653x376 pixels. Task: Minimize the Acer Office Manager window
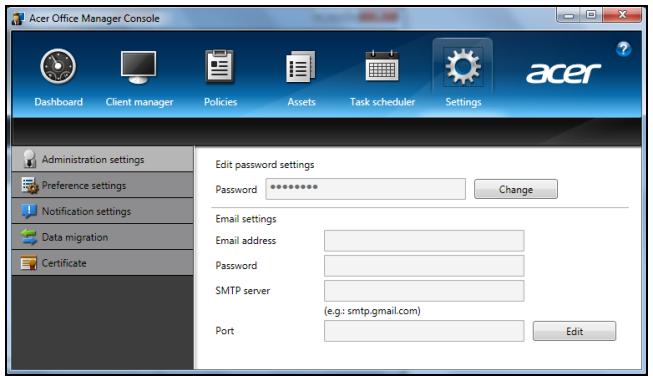click(x=568, y=15)
